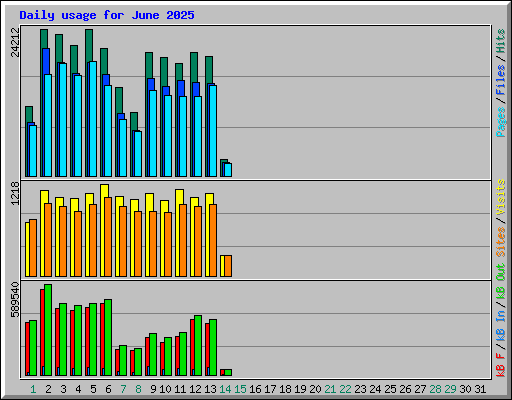Click the "Daily usage for June 2025" title
Screen dimensions: 512x400
(107, 15)
